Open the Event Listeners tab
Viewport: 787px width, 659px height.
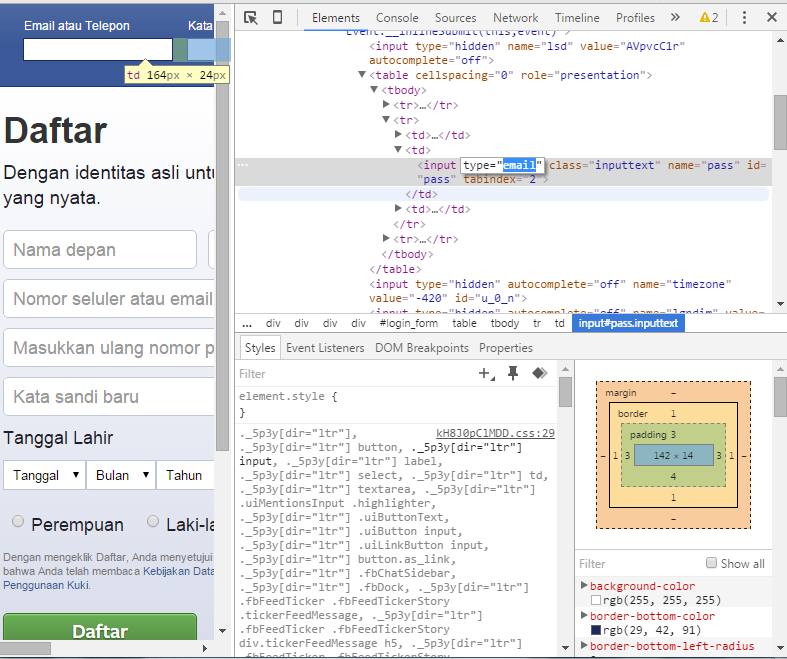(325, 348)
